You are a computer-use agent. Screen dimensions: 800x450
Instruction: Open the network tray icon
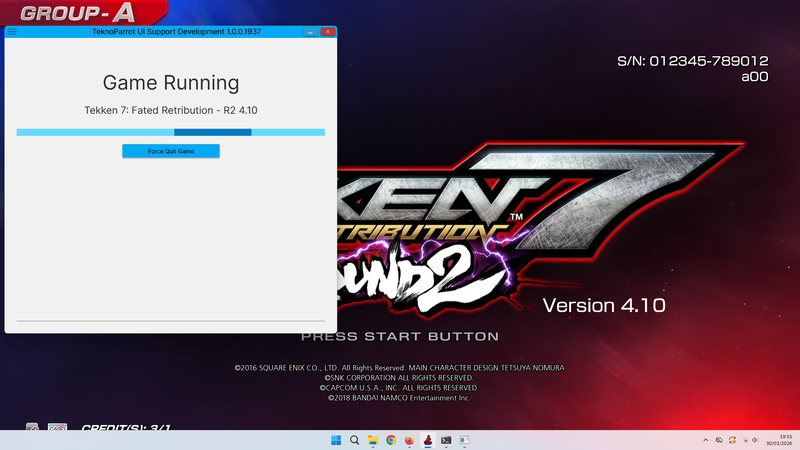point(745,440)
